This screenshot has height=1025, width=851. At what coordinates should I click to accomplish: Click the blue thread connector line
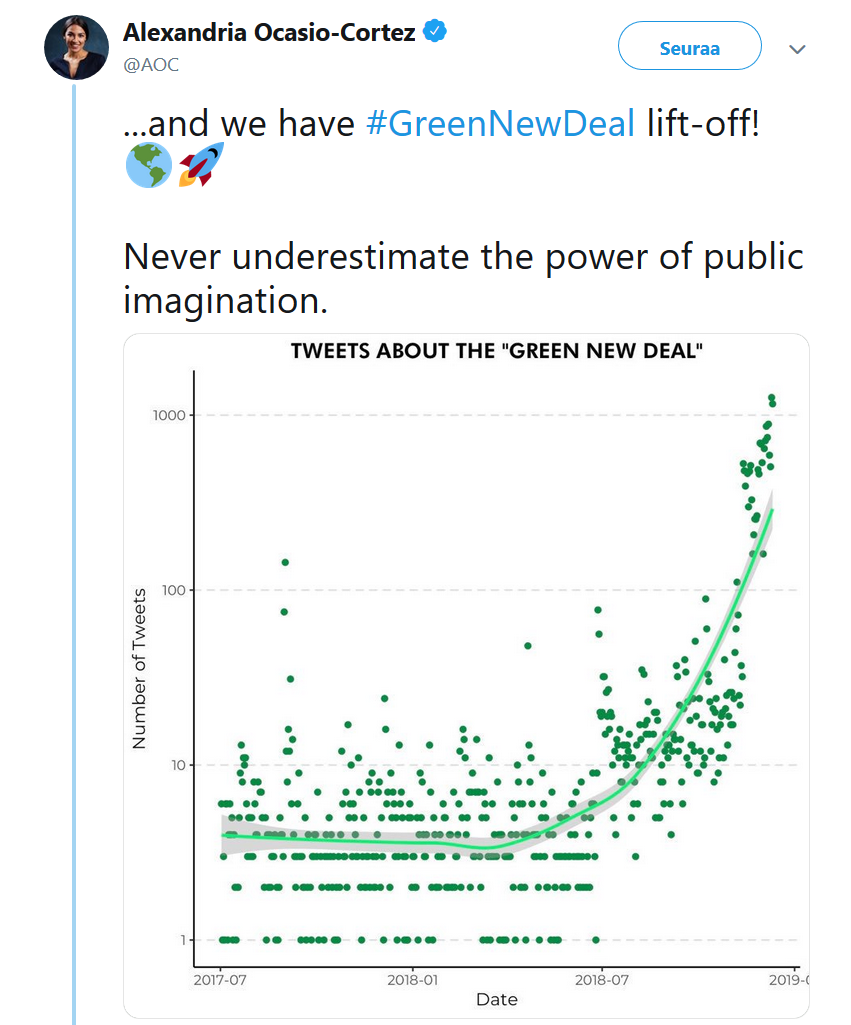pyautogui.click(x=74, y=554)
